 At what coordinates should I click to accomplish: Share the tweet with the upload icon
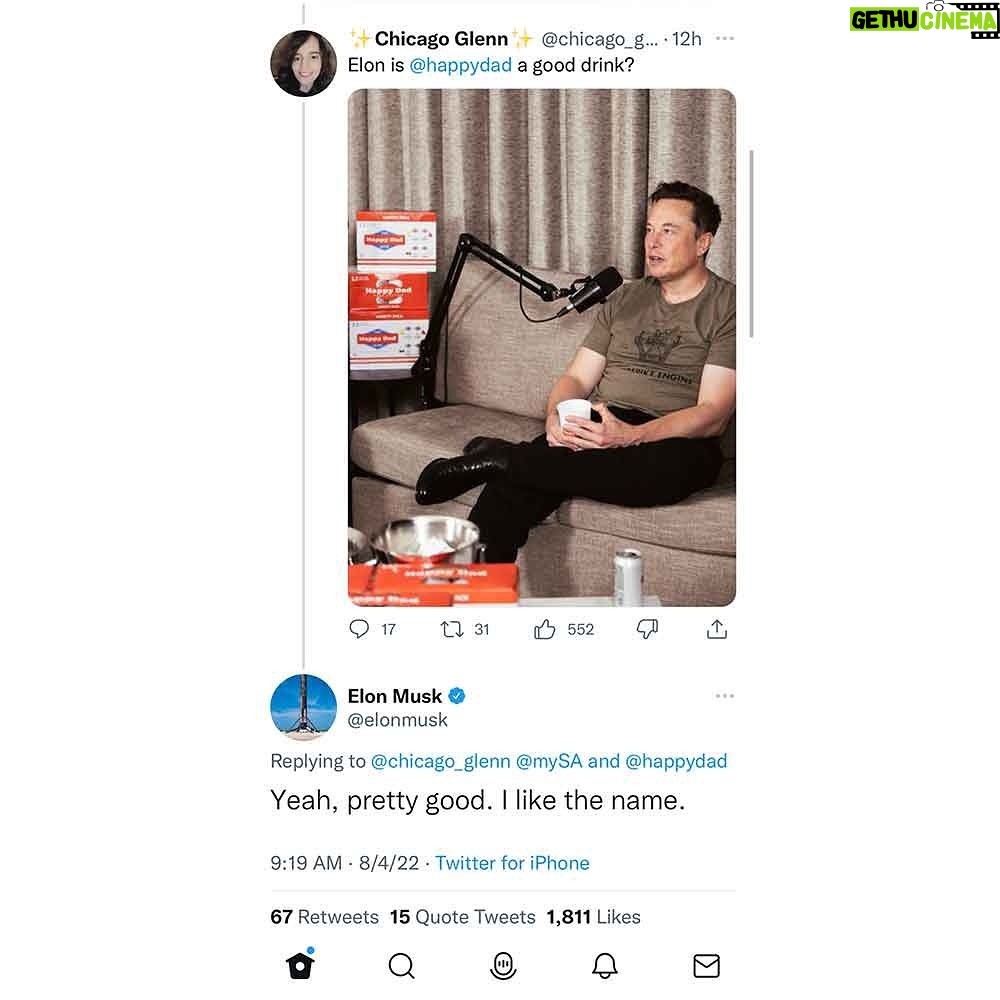tap(717, 629)
